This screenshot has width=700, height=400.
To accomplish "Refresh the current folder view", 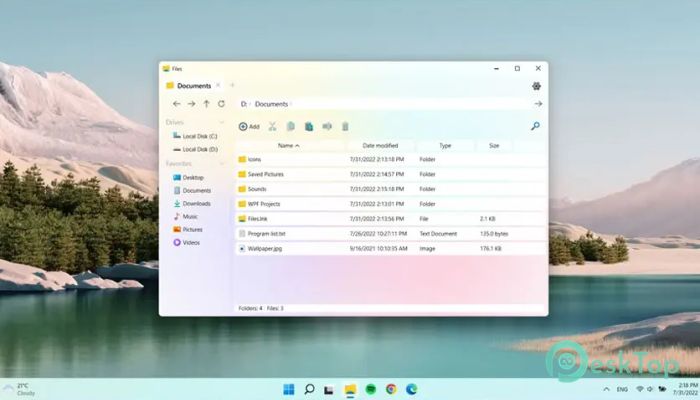I will point(221,104).
